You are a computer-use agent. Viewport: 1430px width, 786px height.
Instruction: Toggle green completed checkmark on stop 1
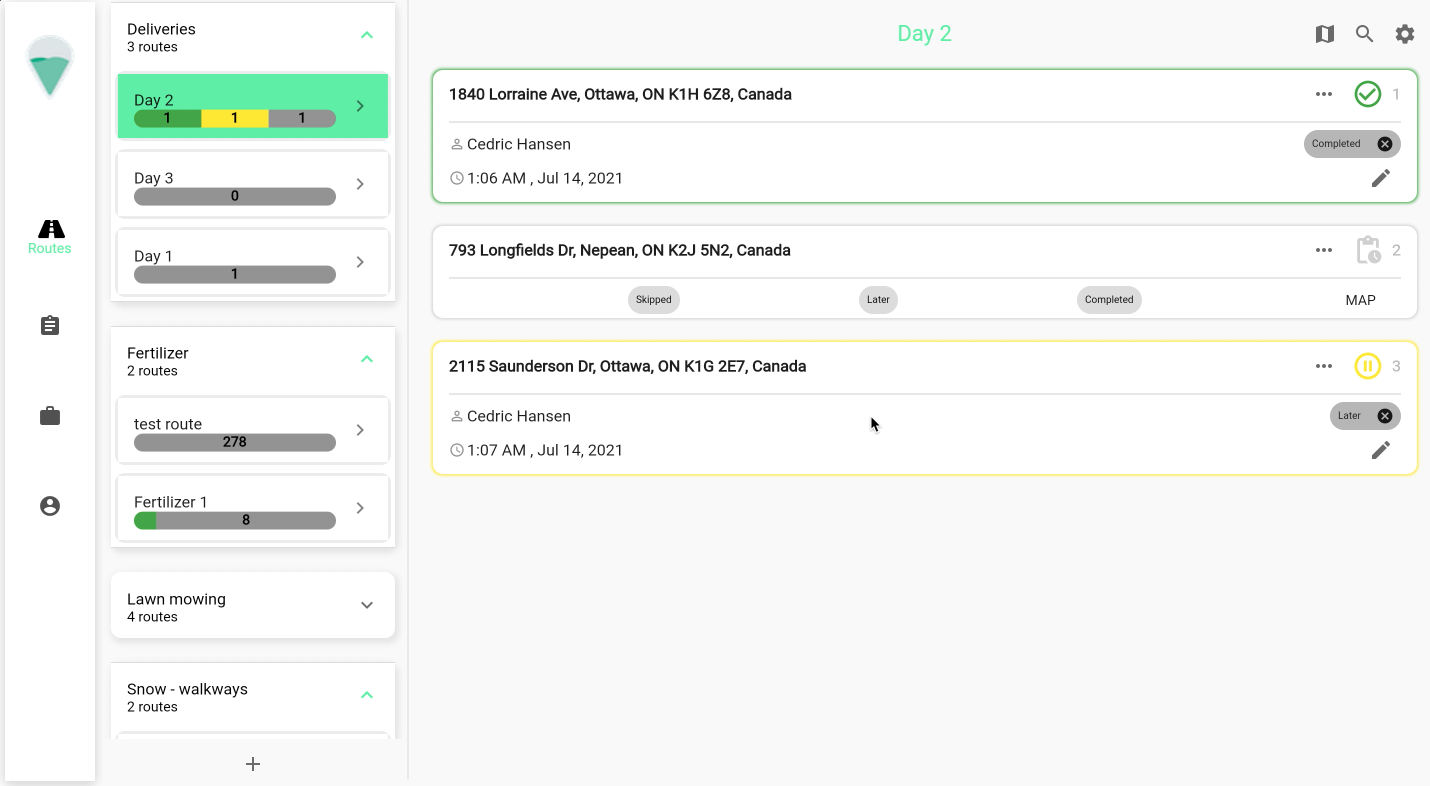point(1367,94)
